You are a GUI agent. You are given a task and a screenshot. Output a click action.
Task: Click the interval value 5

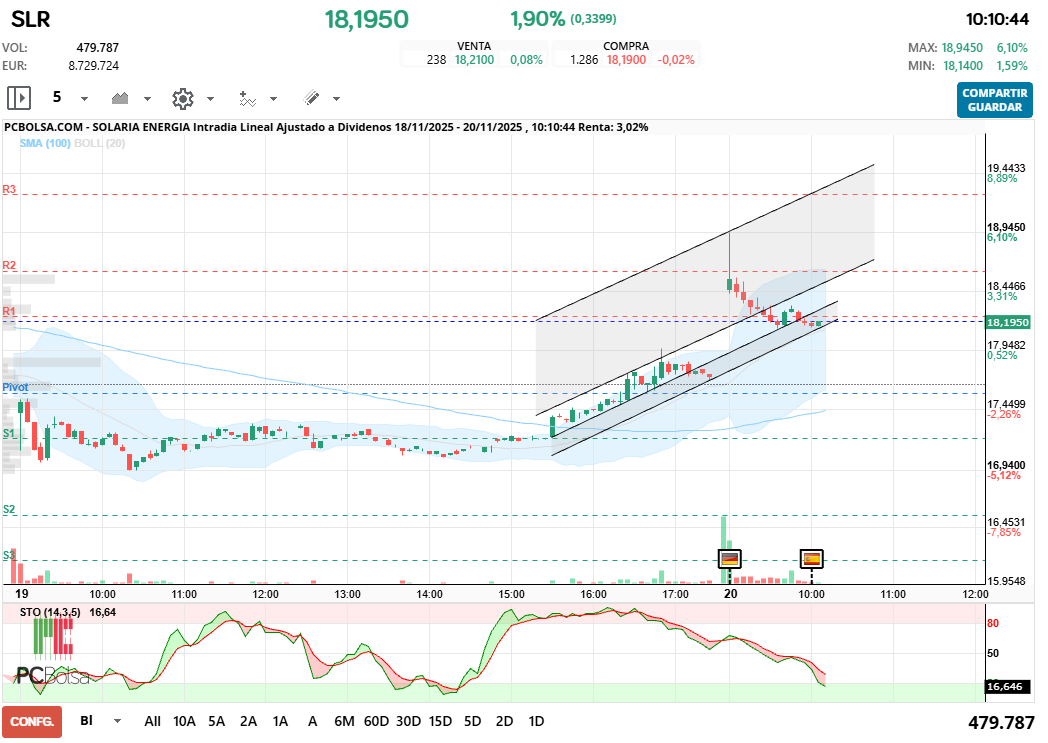click(57, 98)
